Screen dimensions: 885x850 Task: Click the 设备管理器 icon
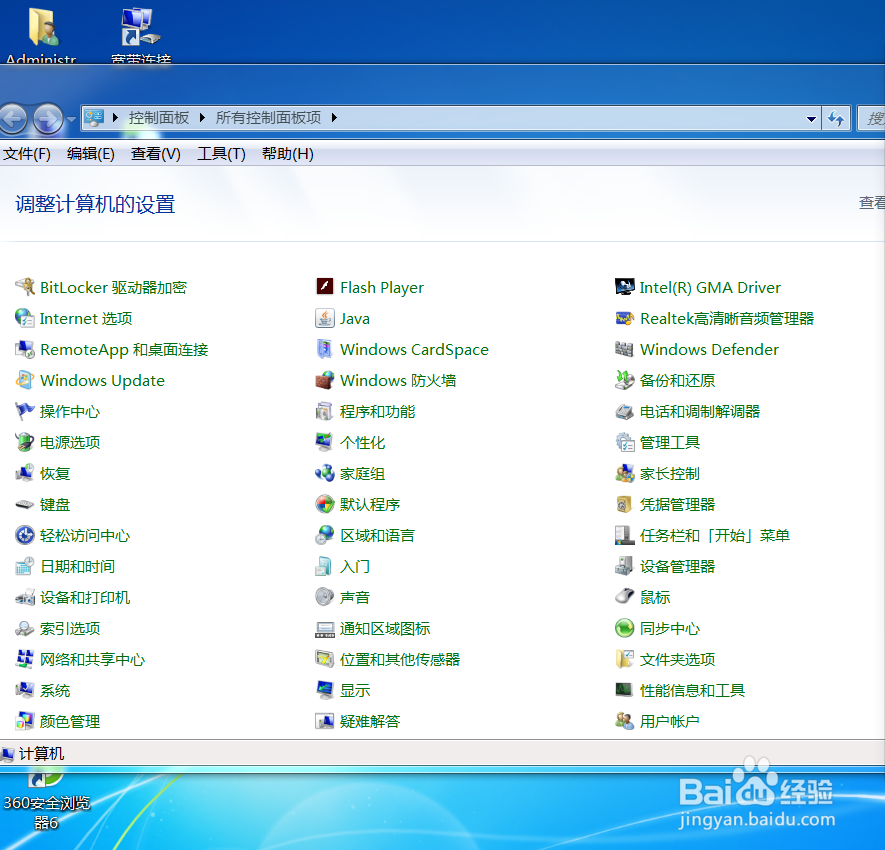pyautogui.click(x=625, y=567)
